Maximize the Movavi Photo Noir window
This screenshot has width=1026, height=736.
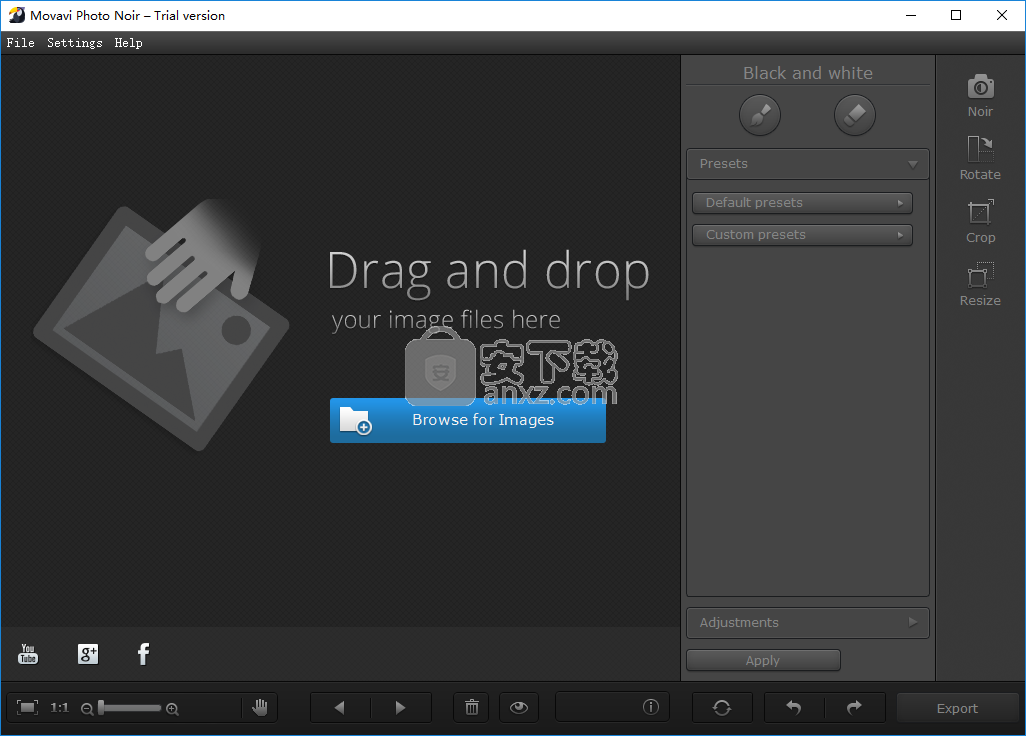coord(956,15)
